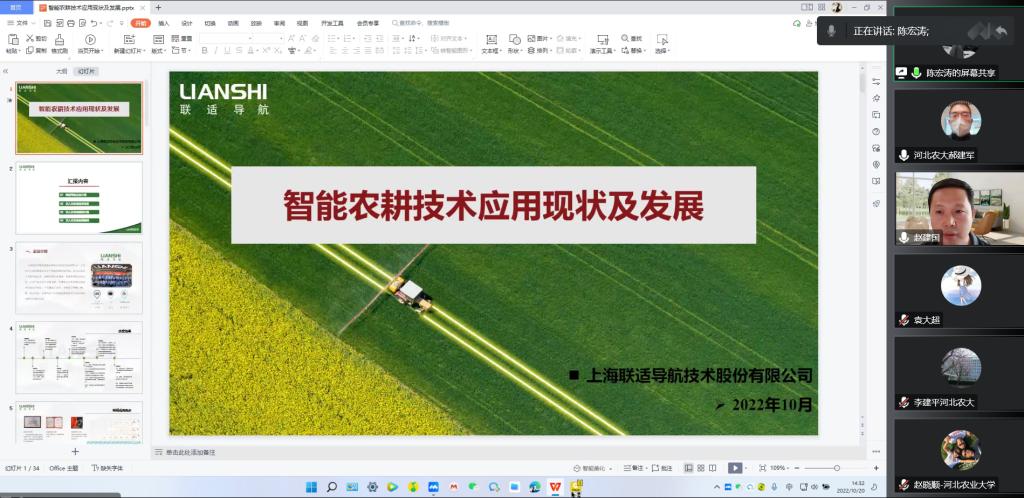Switch to Slide Sorter view in status bar
This screenshot has width=1024, height=498.
pos(701,468)
